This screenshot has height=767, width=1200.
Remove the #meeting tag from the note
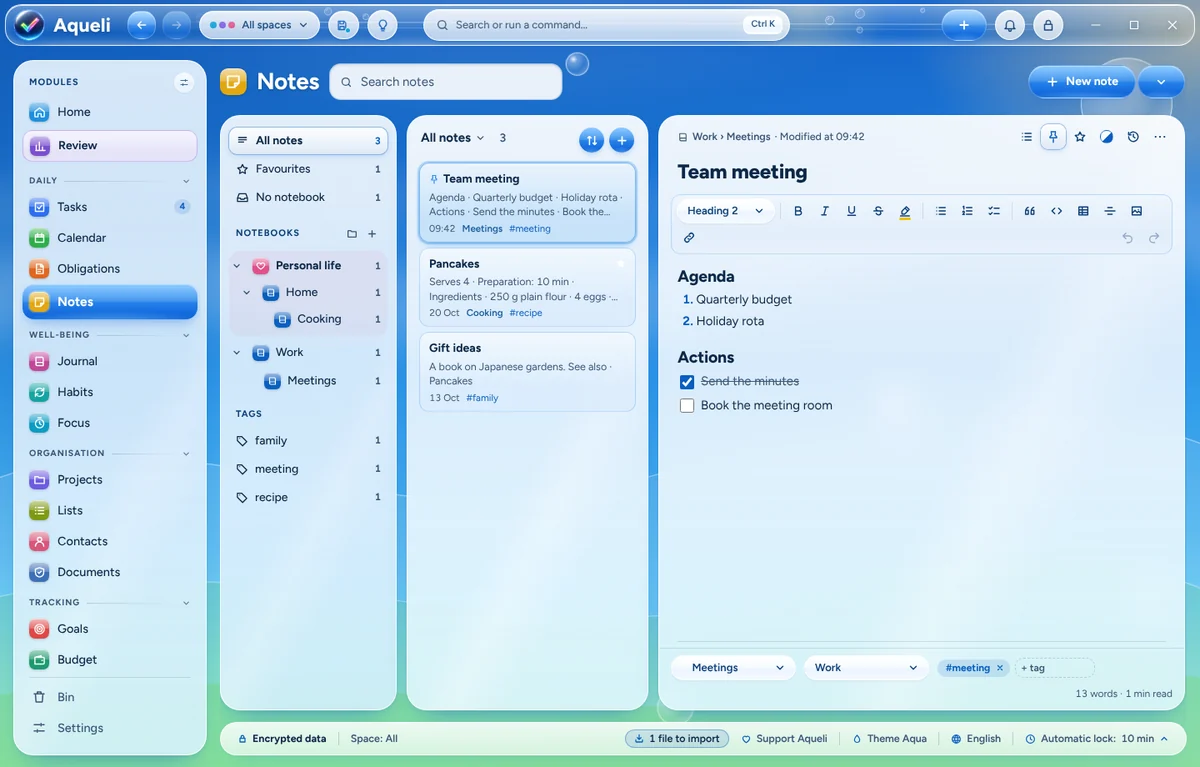click(x=1000, y=668)
